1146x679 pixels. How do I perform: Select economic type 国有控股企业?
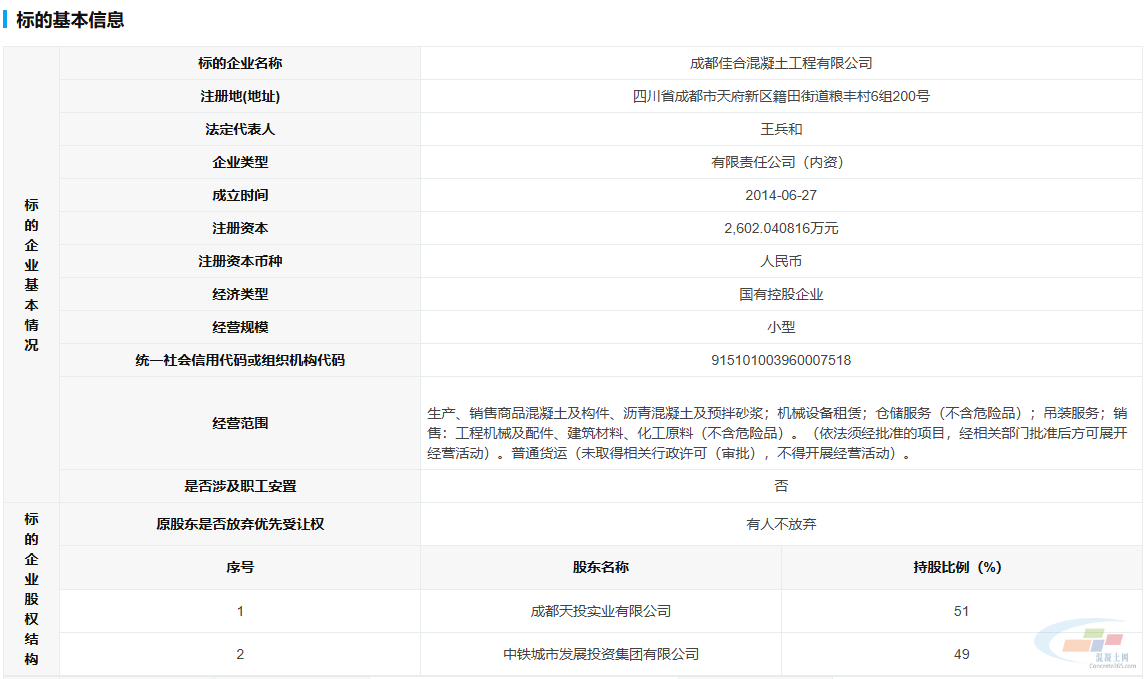coord(781,294)
